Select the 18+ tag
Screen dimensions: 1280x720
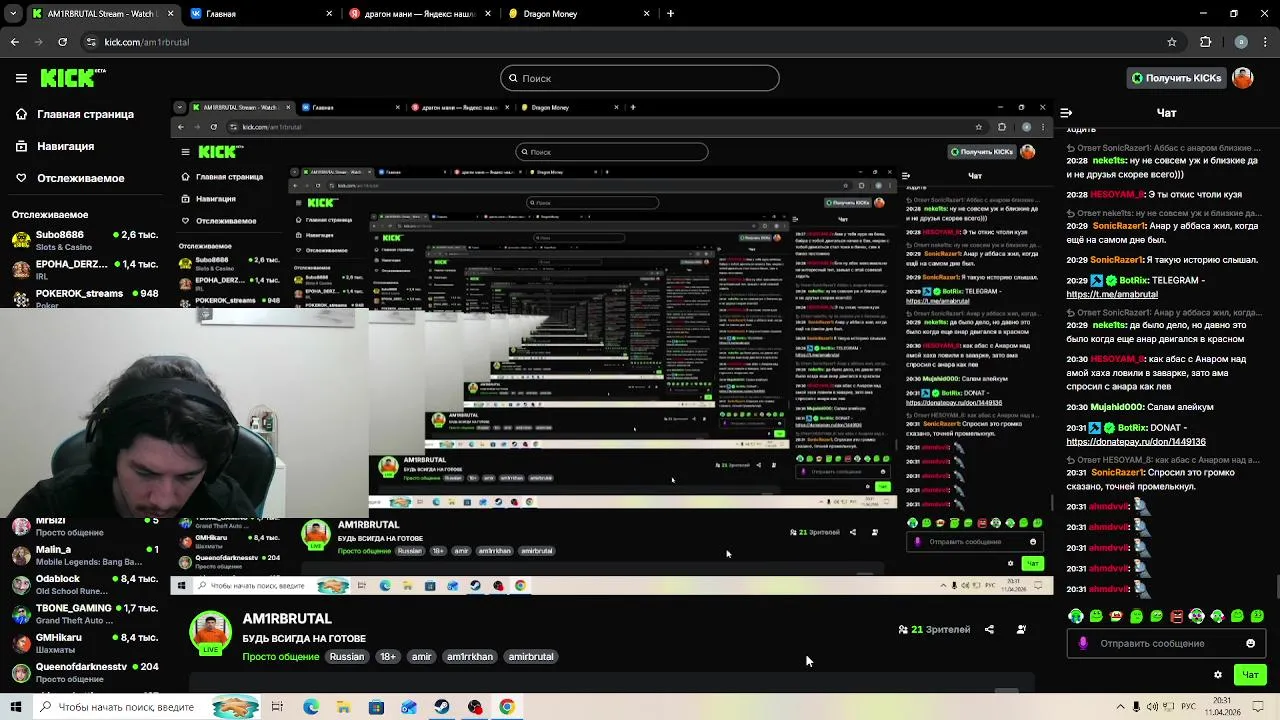388,657
